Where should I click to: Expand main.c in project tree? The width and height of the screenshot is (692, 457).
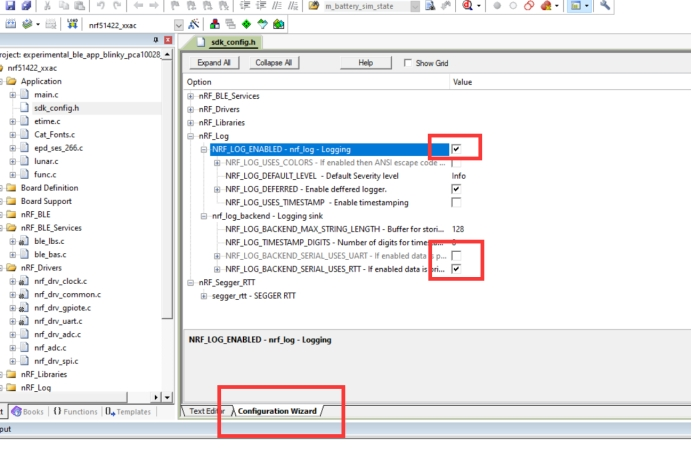[13, 94]
